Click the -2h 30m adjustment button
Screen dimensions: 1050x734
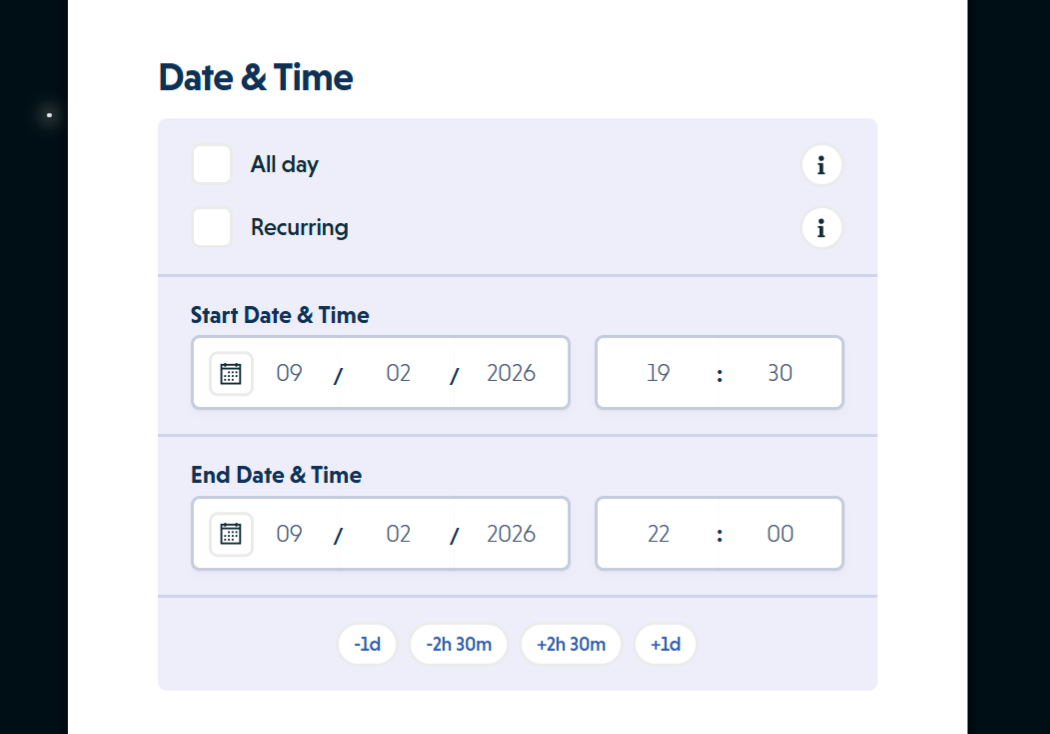tap(458, 644)
